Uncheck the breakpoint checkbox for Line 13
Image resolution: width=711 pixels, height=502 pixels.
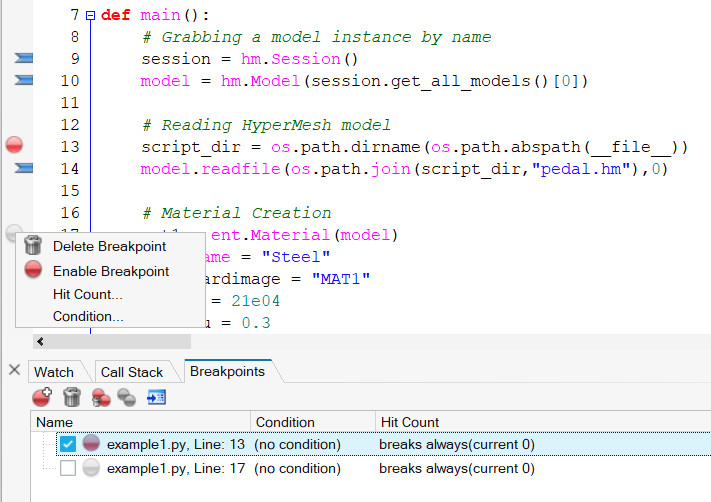tap(67, 443)
